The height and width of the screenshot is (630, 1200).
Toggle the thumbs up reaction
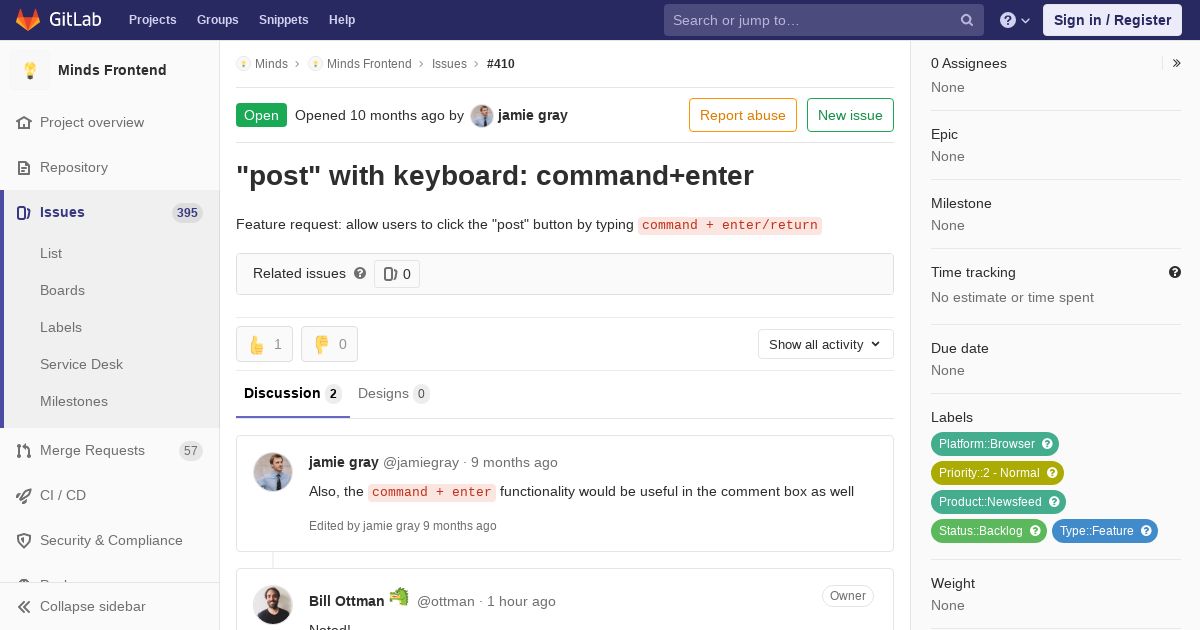tap(264, 344)
